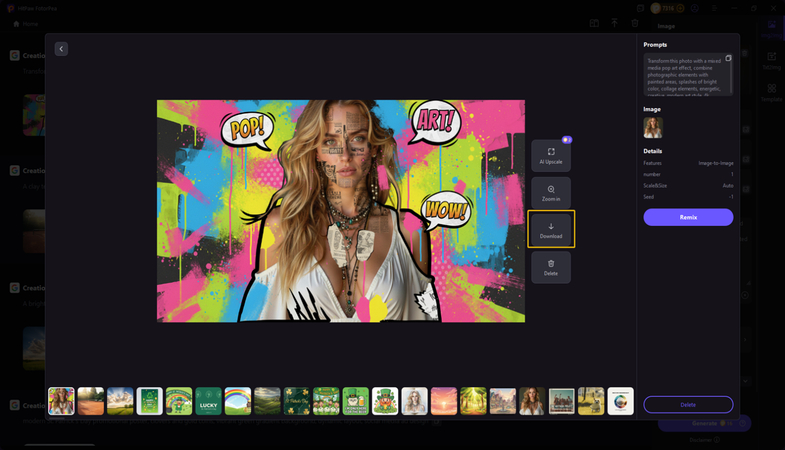Click the Home button in top bar
This screenshot has height=450, width=785.
[26, 24]
